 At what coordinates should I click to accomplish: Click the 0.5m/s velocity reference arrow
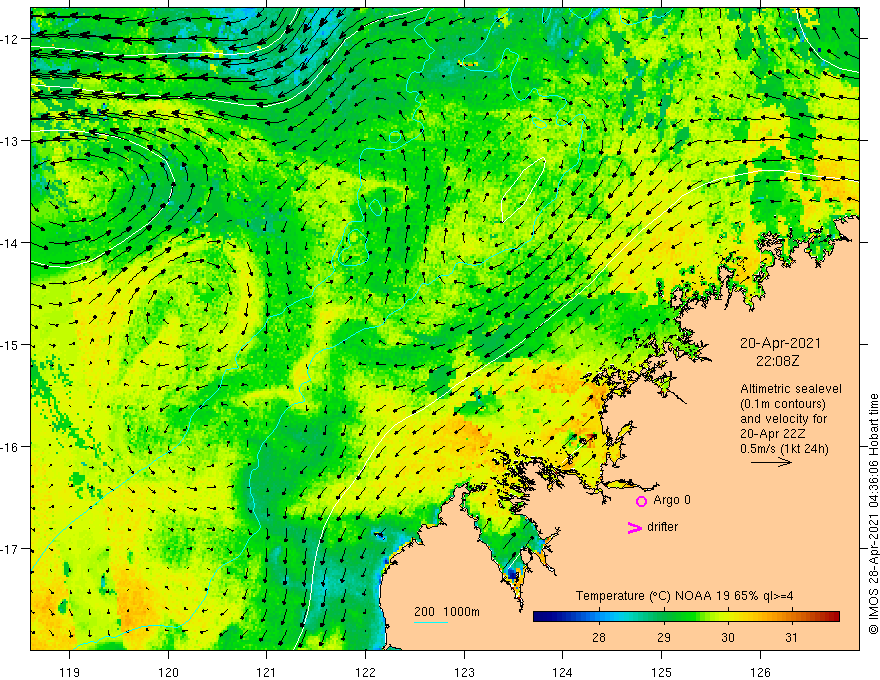pyautogui.click(x=771, y=462)
